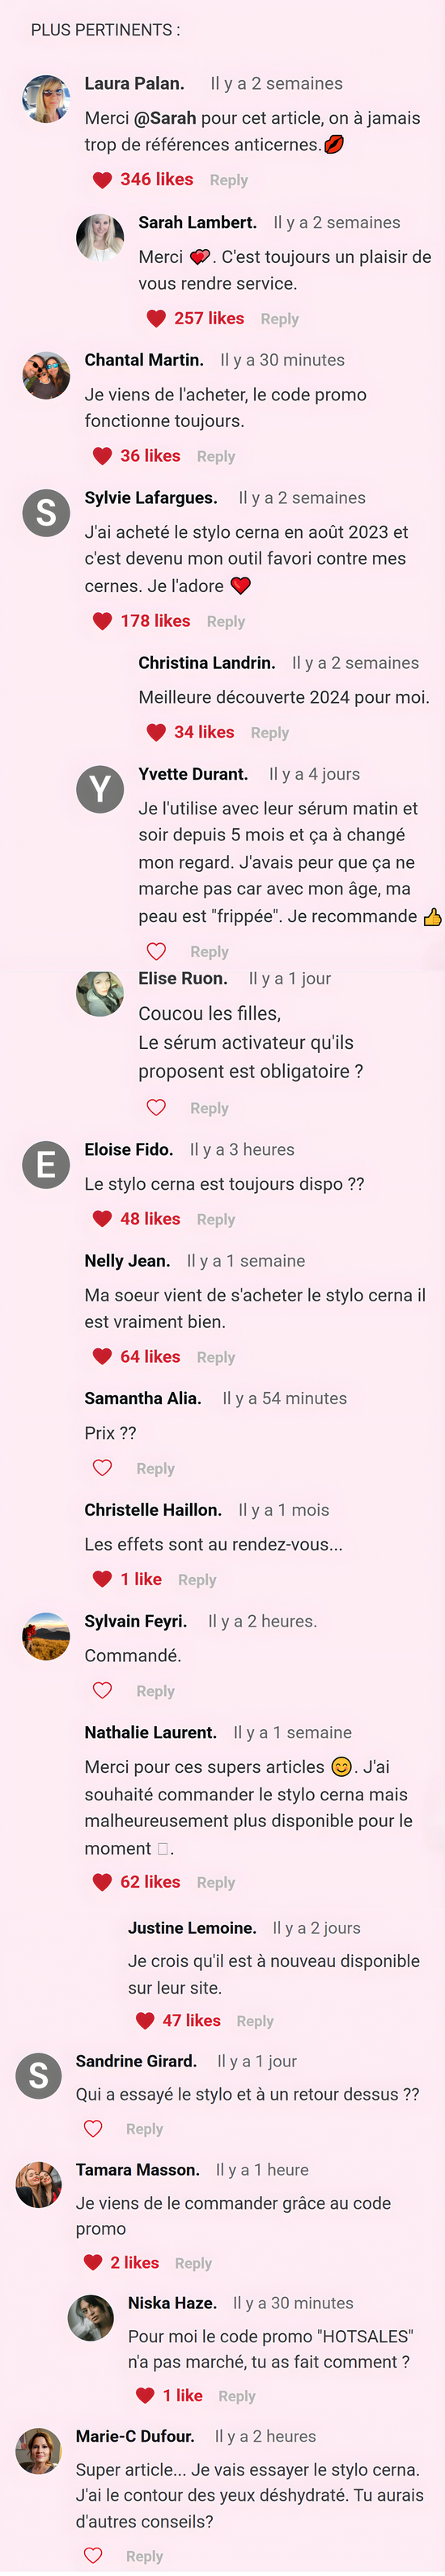Image resolution: width=445 pixels, height=2576 pixels.
Task: Click the heart beside Nelly Jean's 64 likes
Action: point(102,1357)
